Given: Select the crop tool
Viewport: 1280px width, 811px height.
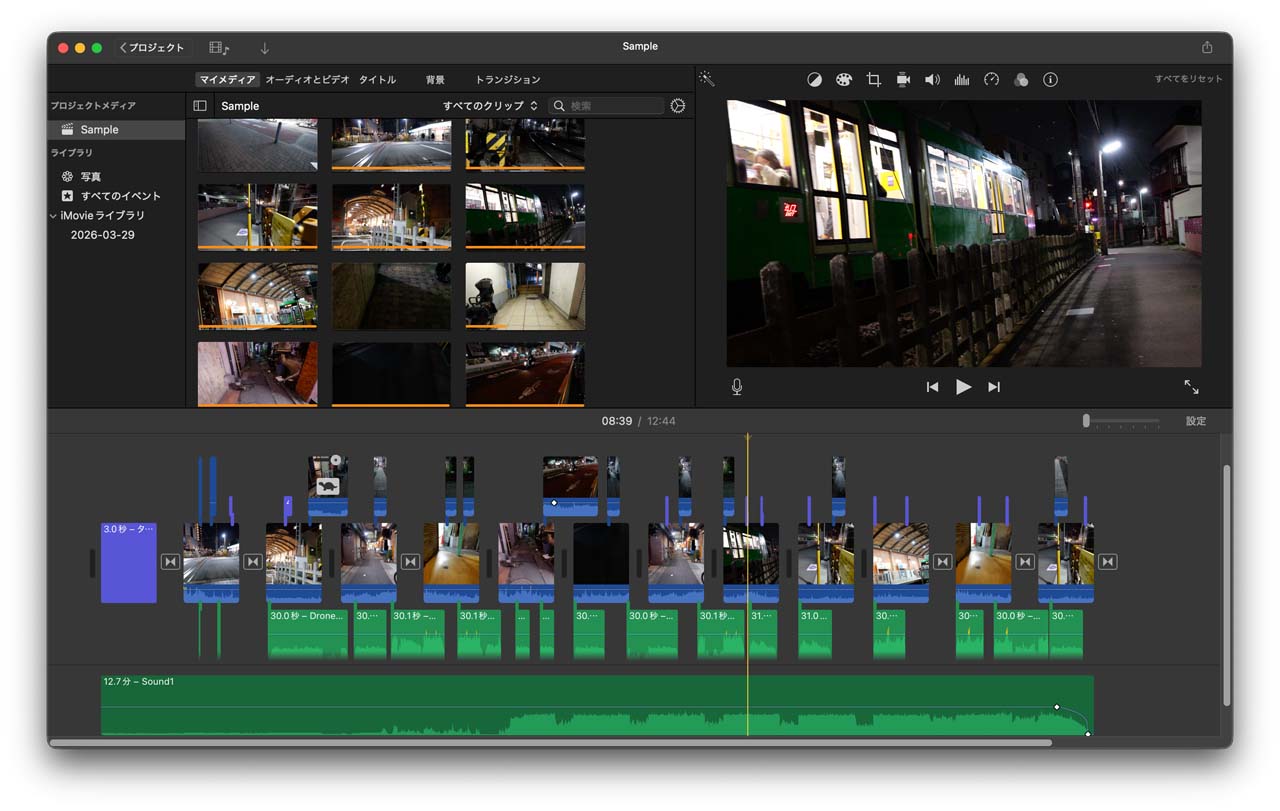Looking at the screenshot, I should tap(873, 80).
